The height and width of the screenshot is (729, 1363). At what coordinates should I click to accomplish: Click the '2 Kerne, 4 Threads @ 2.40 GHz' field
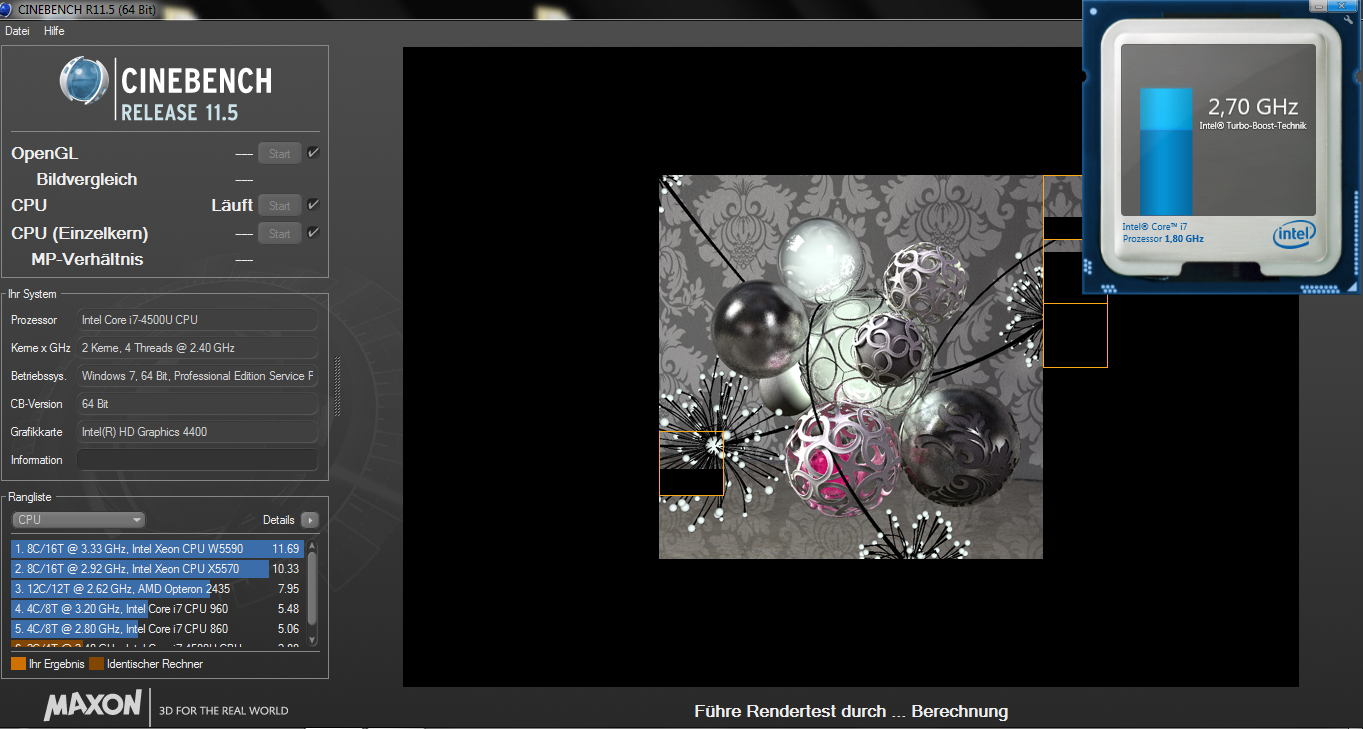[x=197, y=348]
